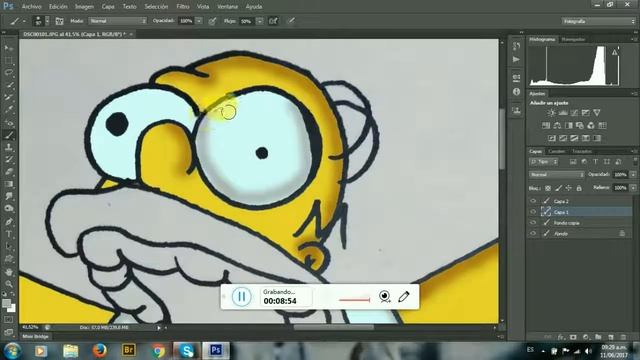The height and width of the screenshot is (360, 640).
Task: Hide the Fondo layer
Action: tap(533, 233)
